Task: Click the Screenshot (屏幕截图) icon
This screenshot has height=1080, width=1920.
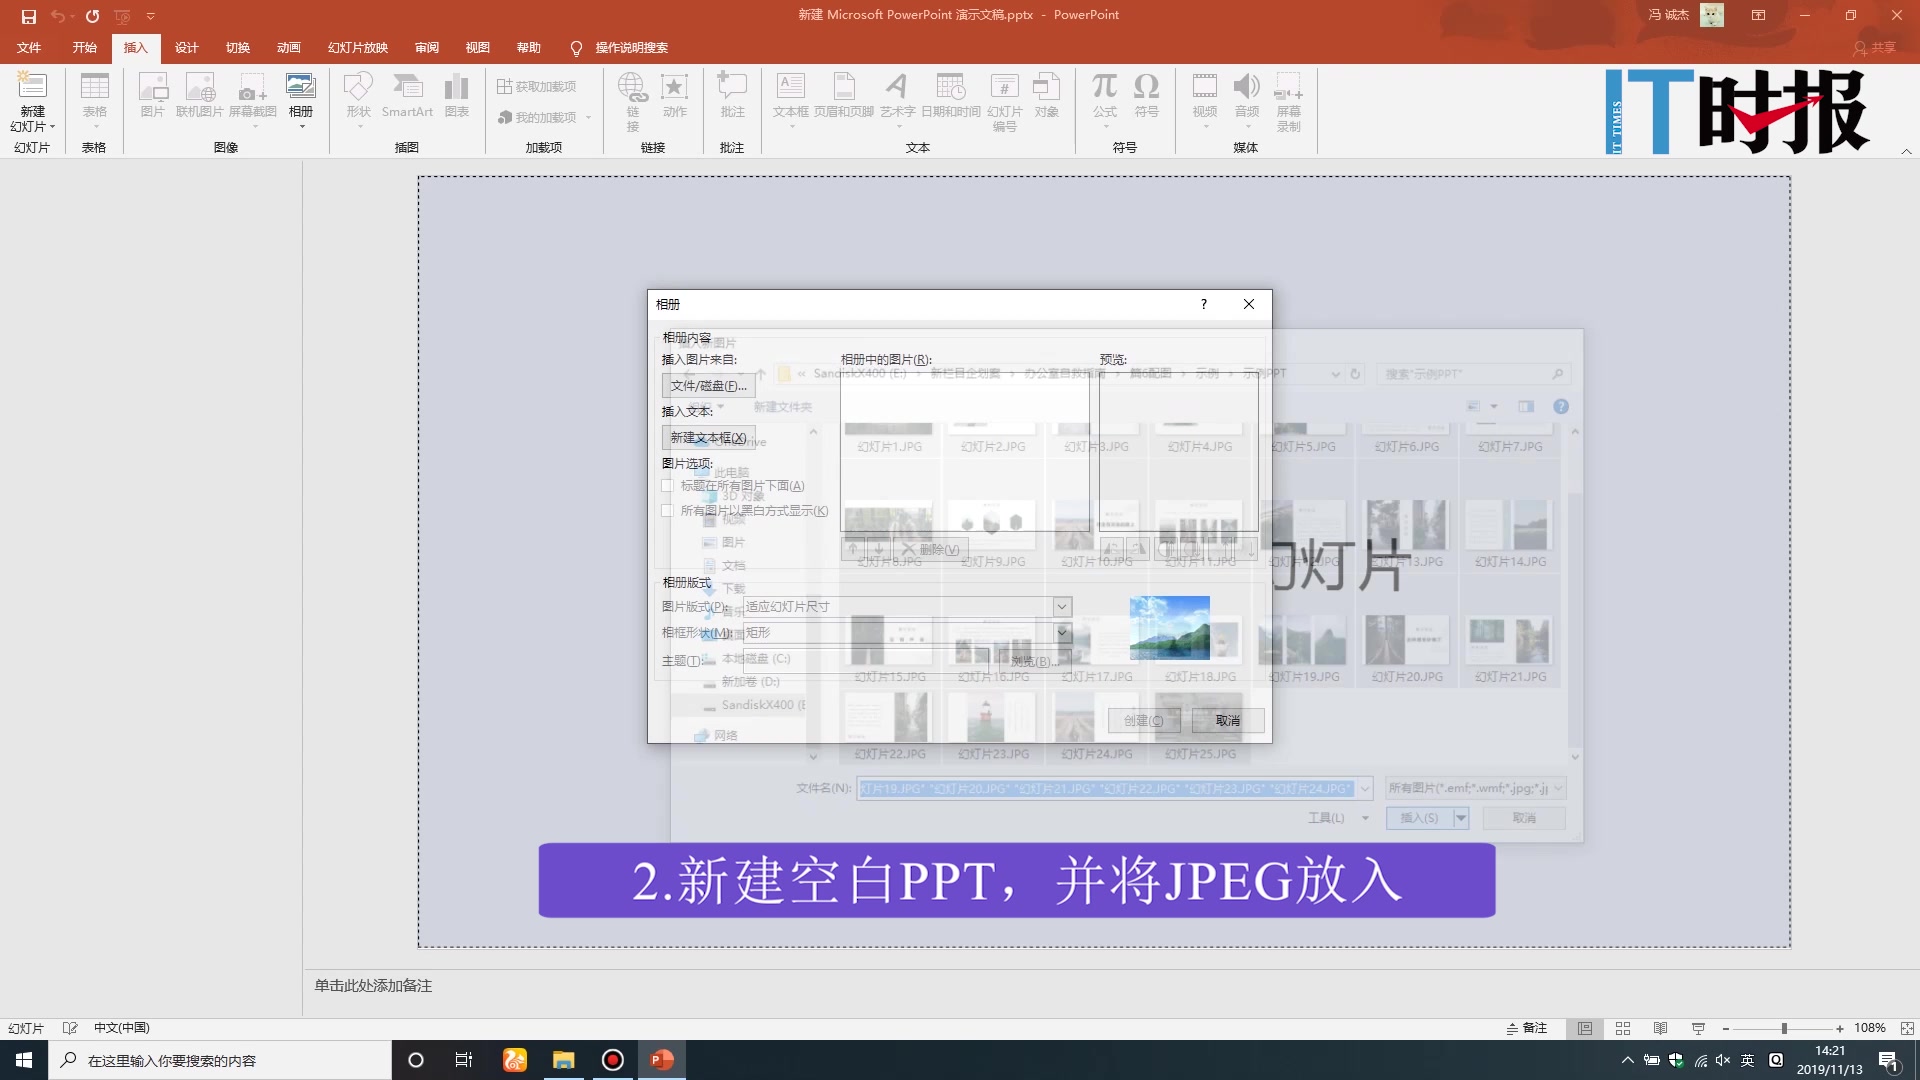Action: click(252, 88)
